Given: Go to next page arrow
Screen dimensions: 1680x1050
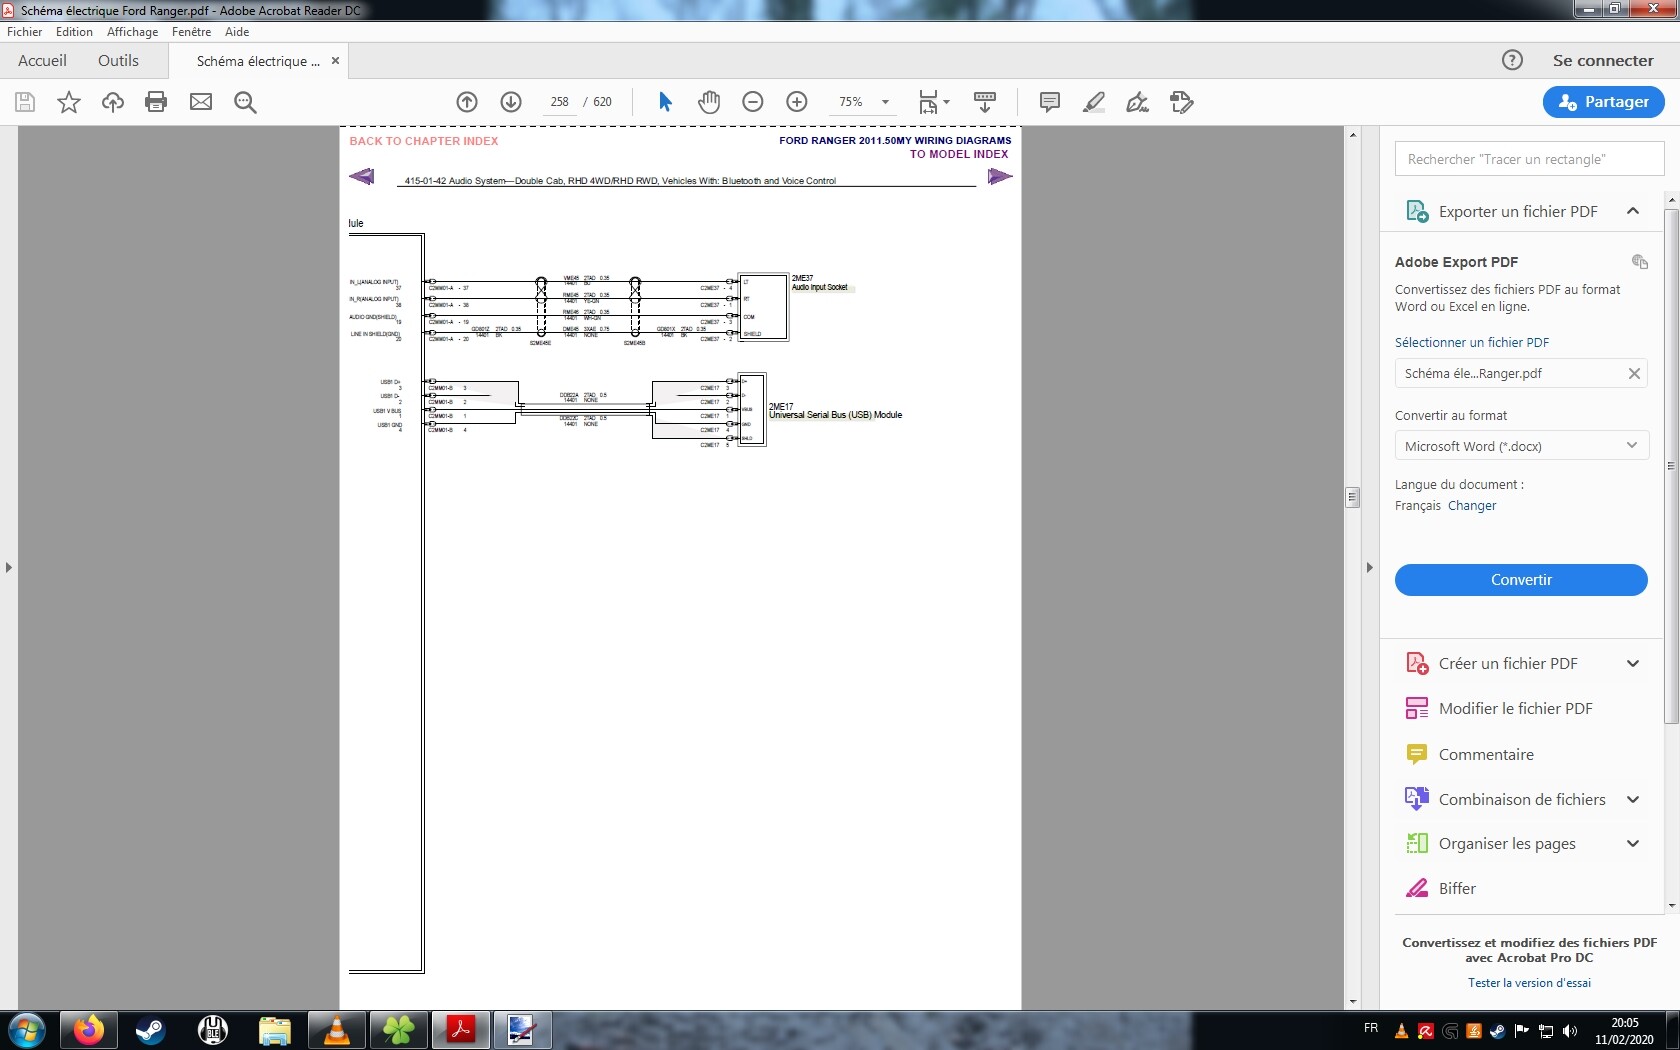Looking at the screenshot, I should pos(511,102).
